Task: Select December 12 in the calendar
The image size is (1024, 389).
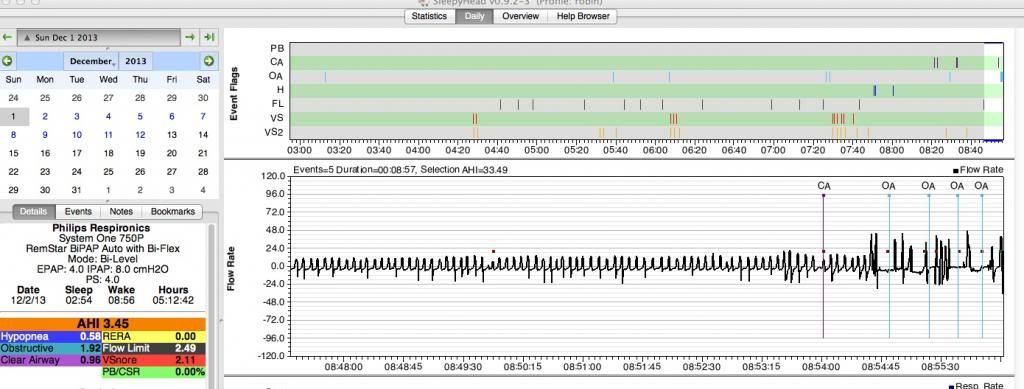Action: pos(140,135)
